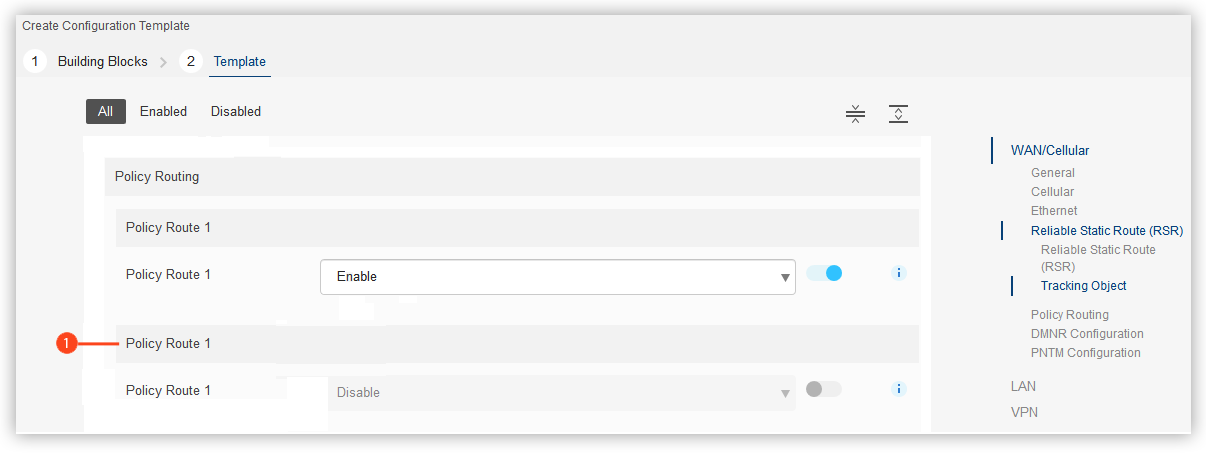Click the expand all sections icon
1206x454 pixels.
pyautogui.click(x=898, y=114)
